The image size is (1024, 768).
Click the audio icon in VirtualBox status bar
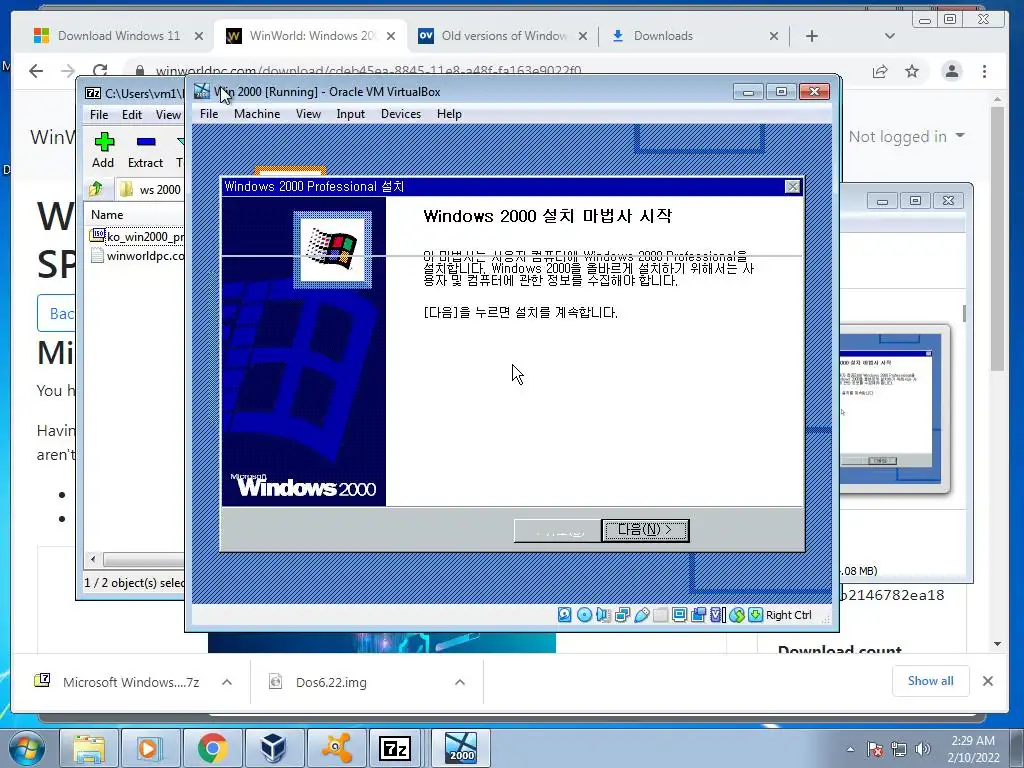click(x=603, y=615)
